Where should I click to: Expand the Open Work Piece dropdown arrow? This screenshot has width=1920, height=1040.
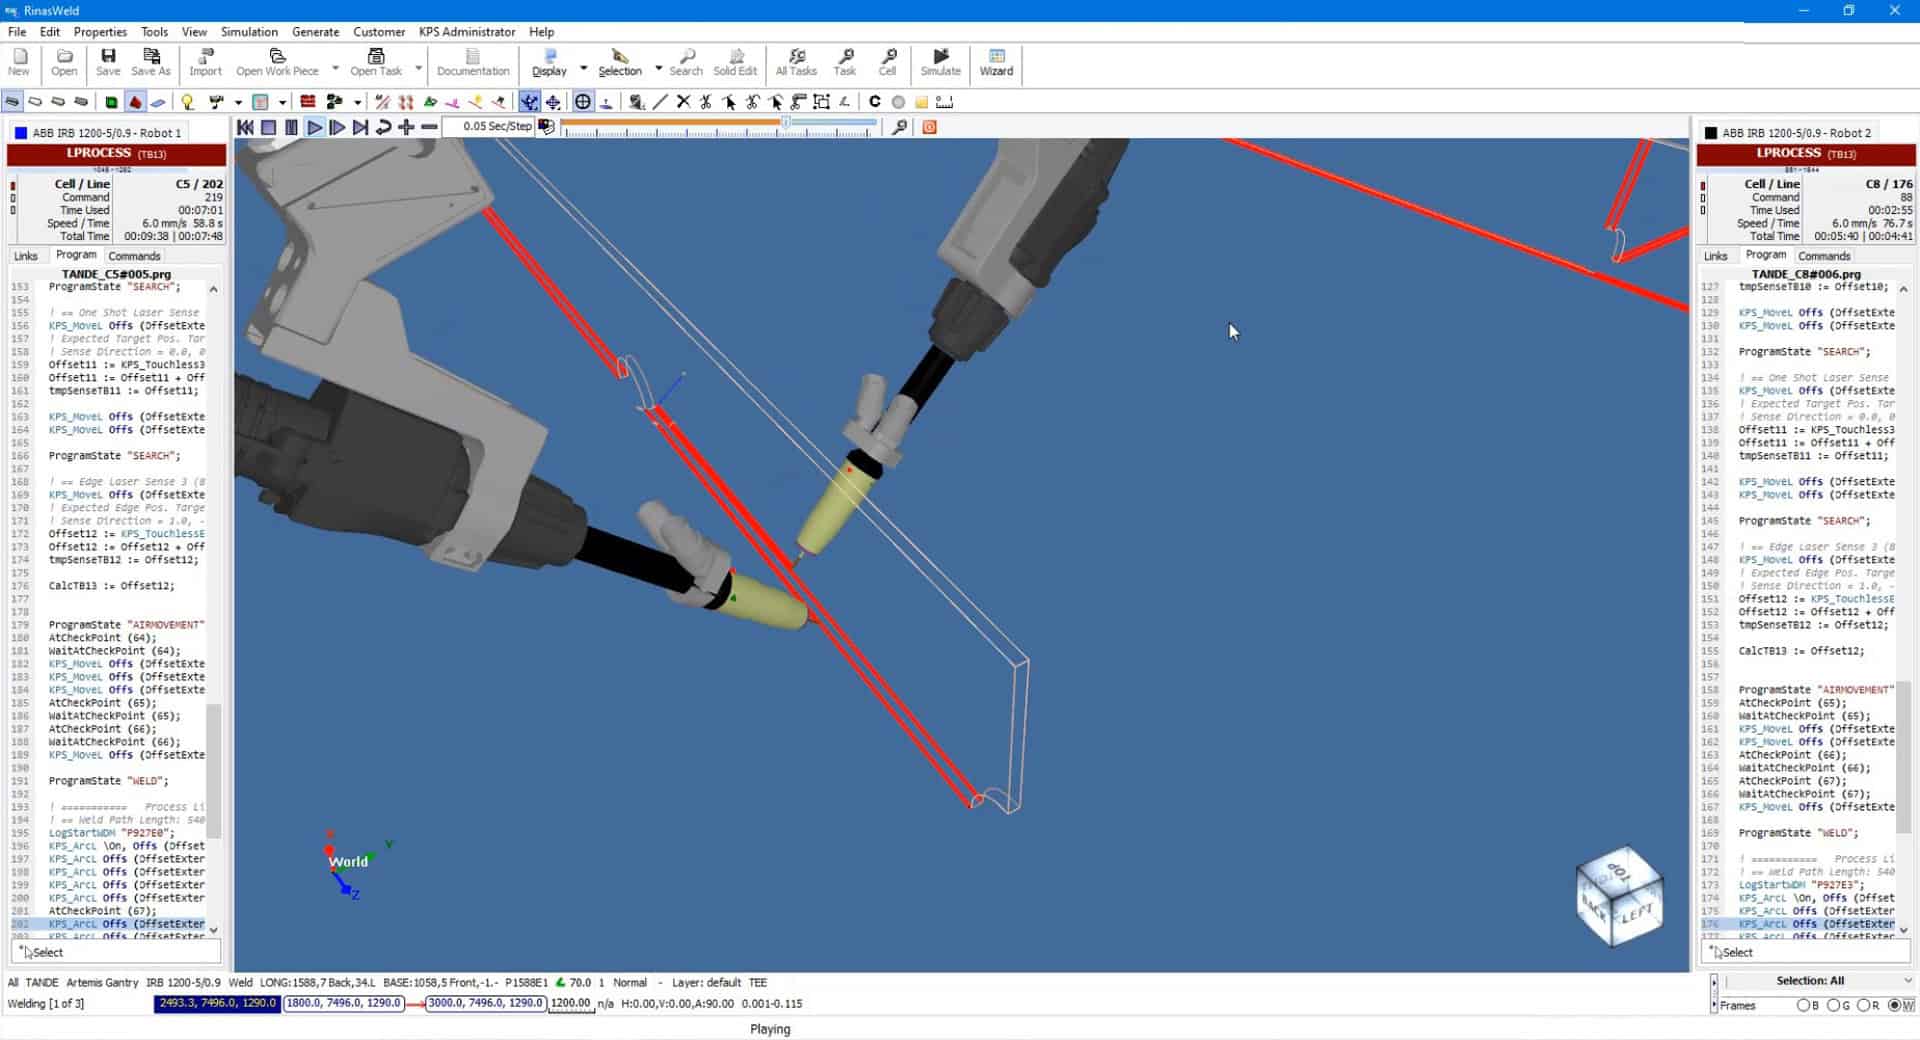pos(335,68)
